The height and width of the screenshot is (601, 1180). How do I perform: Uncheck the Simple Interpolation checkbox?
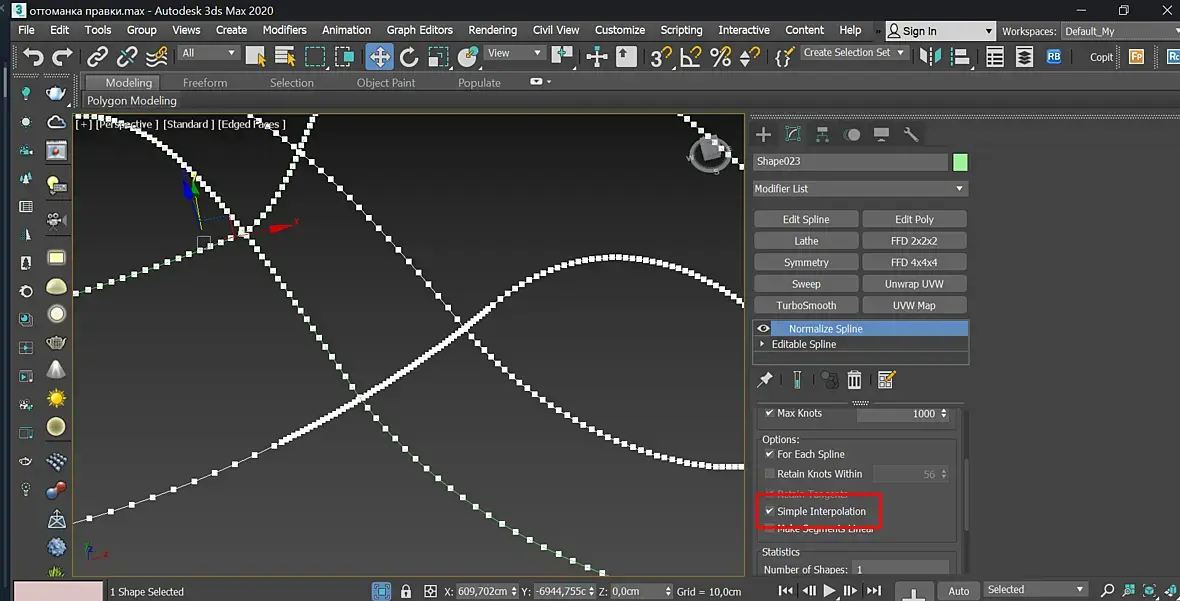pos(769,511)
